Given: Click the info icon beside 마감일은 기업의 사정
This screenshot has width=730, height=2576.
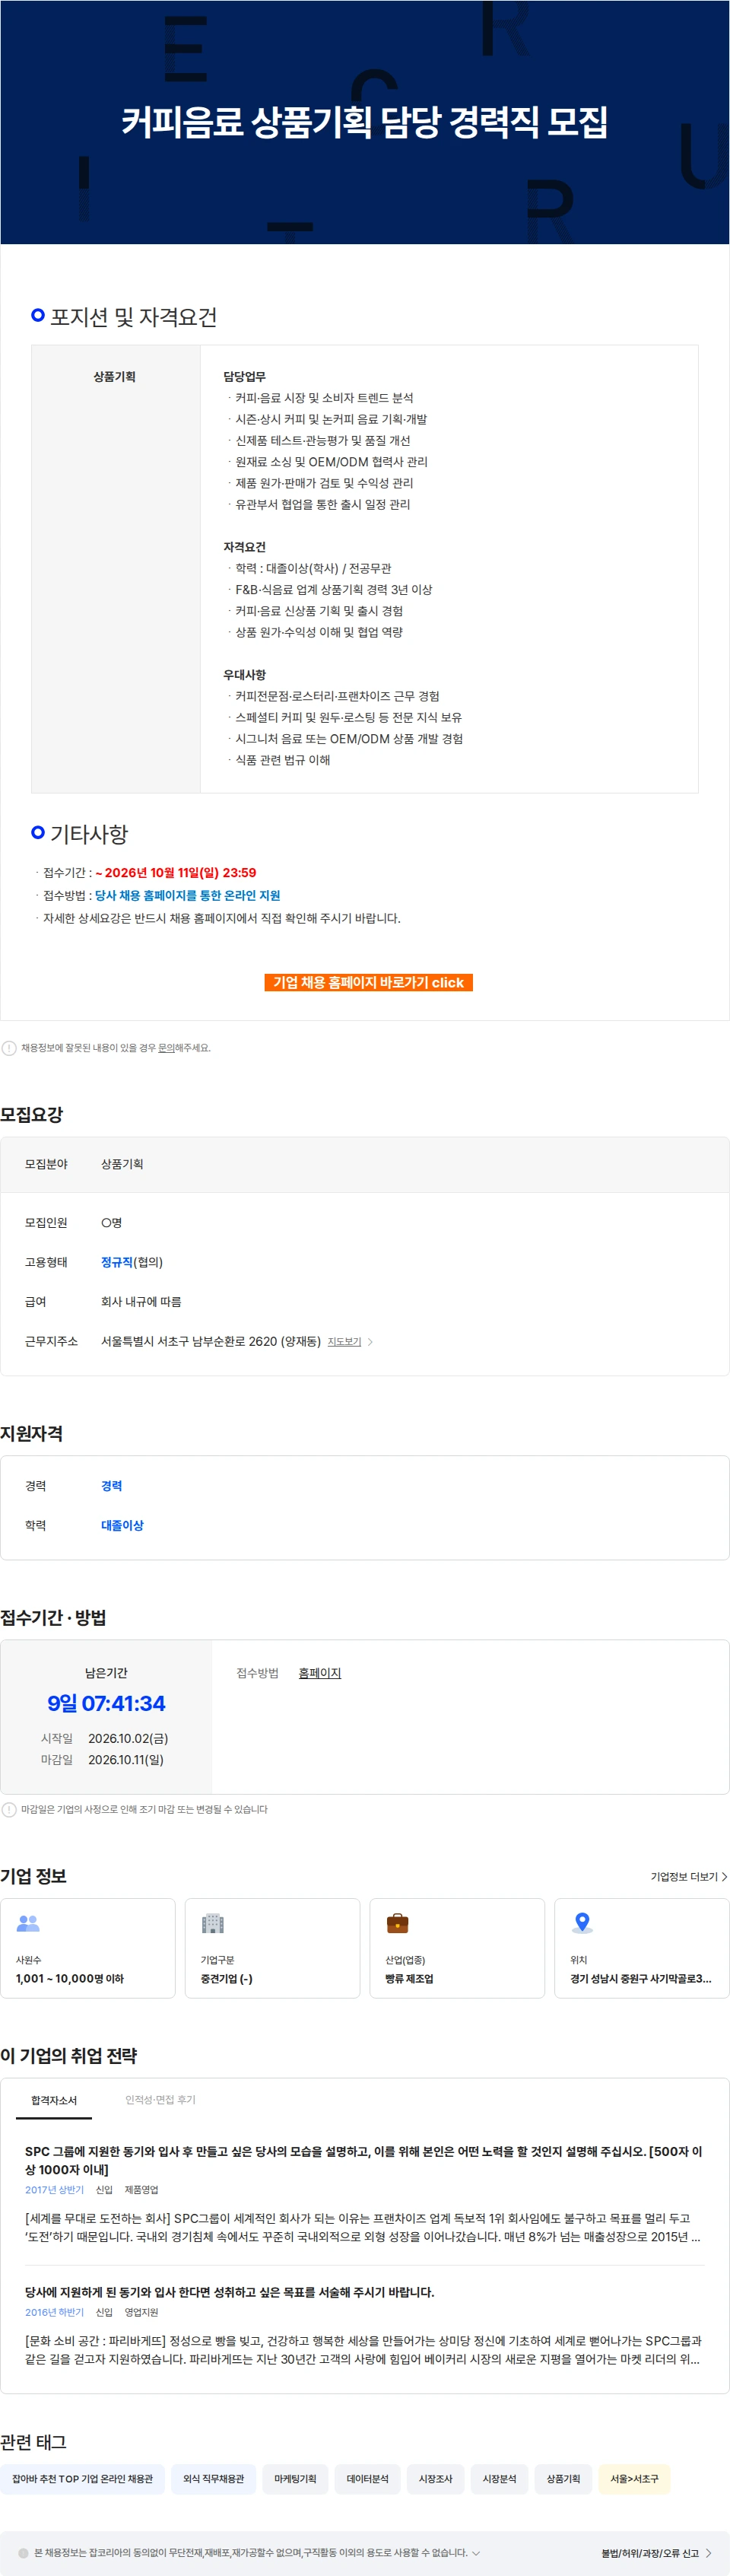Looking at the screenshot, I should [9, 1809].
